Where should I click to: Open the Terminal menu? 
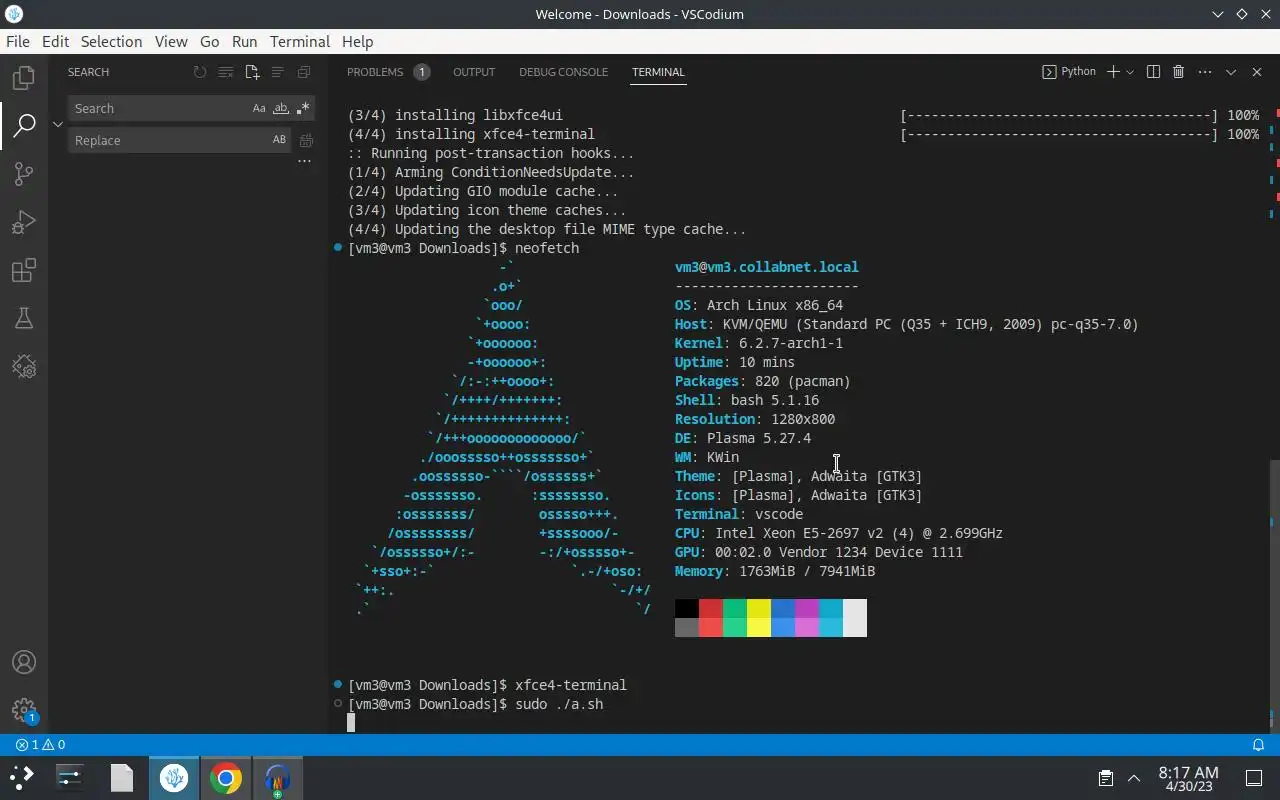point(300,41)
